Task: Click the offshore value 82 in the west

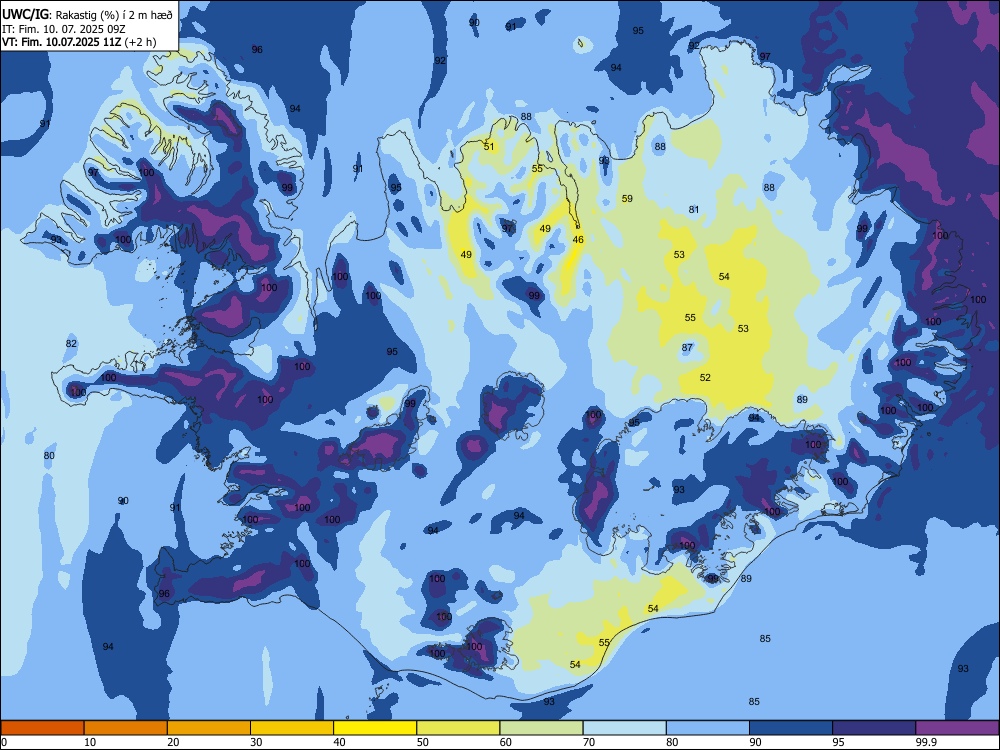Action: tap(71, 344)
